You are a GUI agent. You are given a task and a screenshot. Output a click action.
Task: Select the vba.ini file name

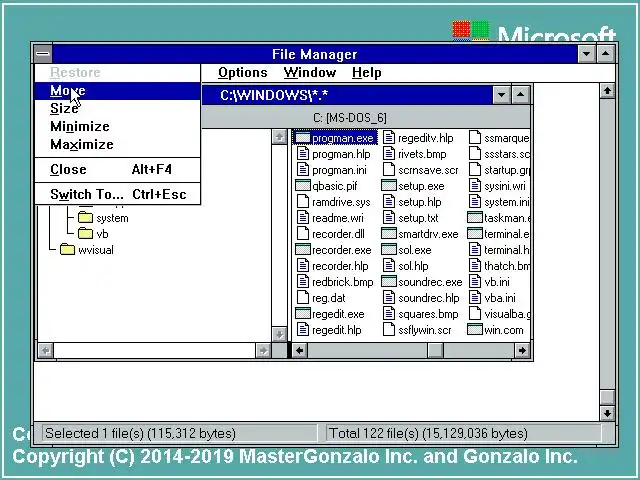(500, 298)
